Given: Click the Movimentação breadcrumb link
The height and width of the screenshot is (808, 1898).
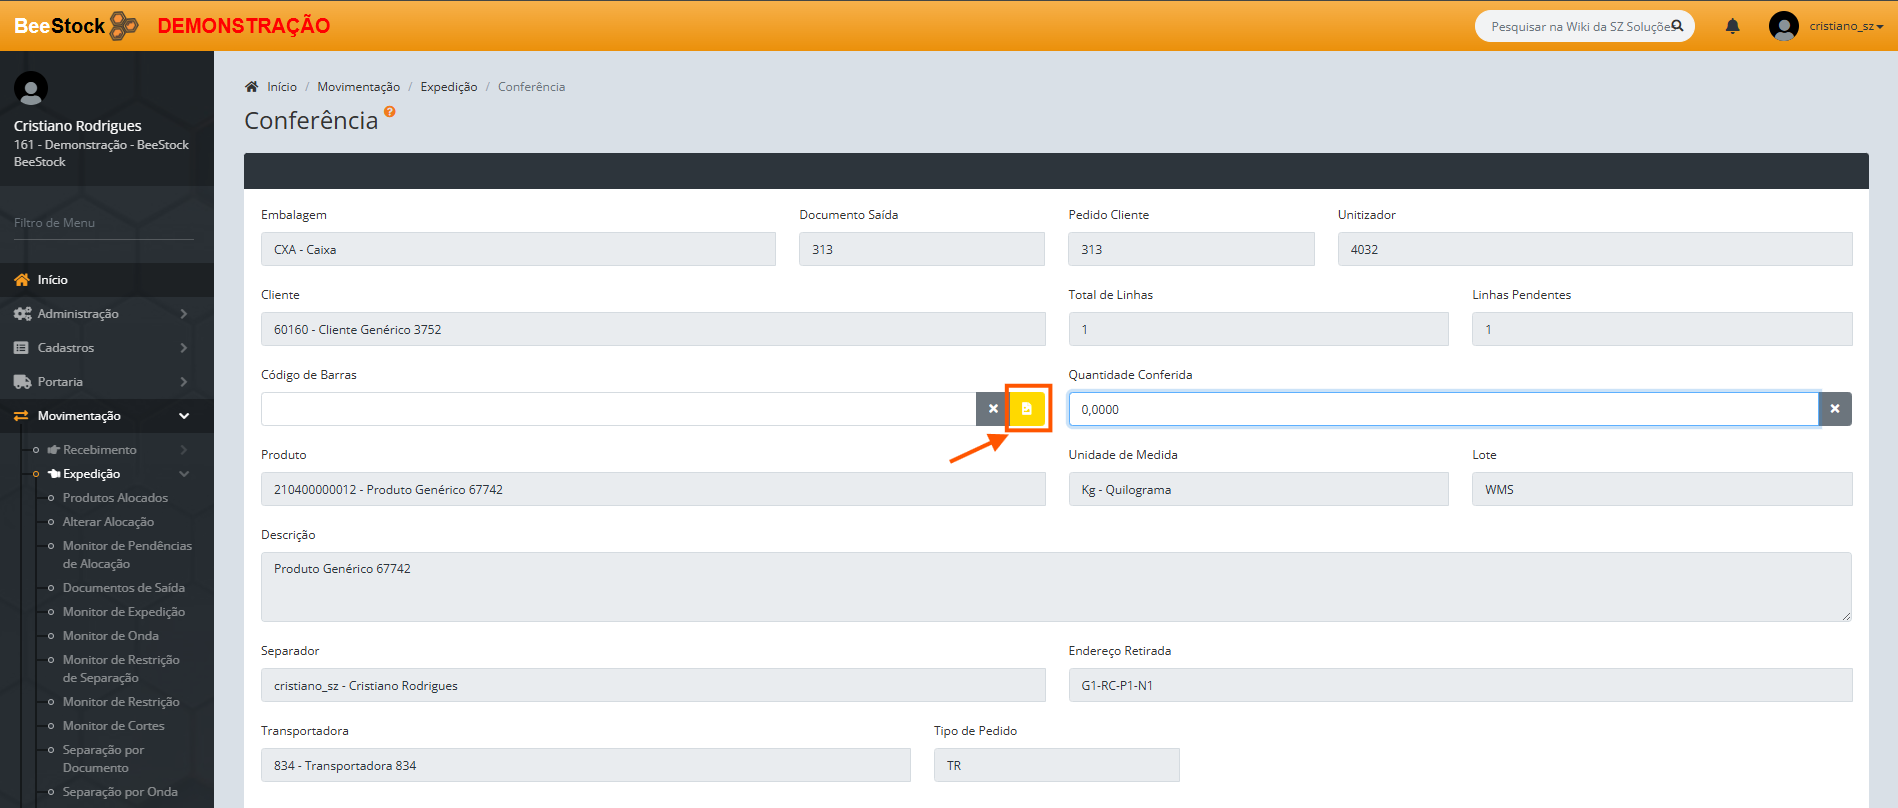Looking at the screenshot, I should [x=358, y=87].
